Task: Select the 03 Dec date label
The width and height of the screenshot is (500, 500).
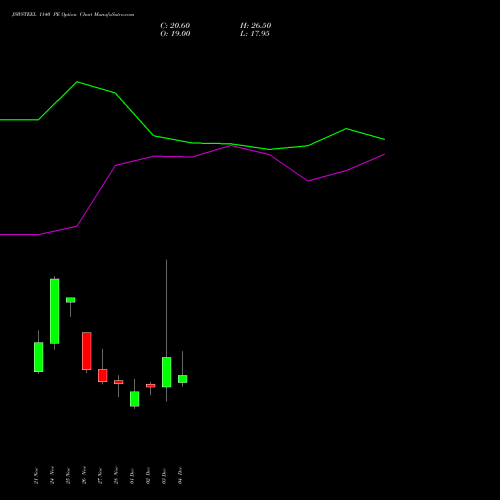Action: click(x=164, y=476)
